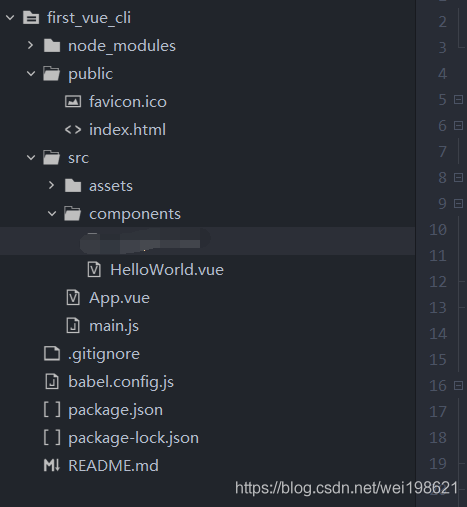Click the HelloWorld.vue Vue file icon

(x=94, y=269)
